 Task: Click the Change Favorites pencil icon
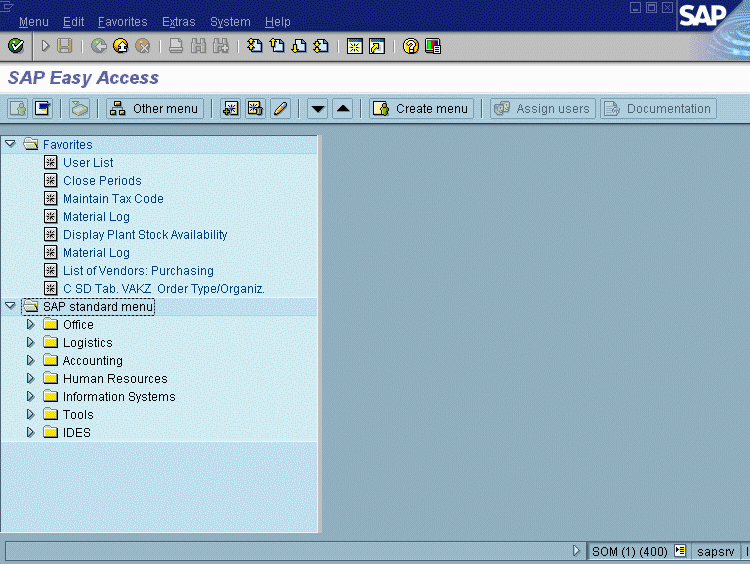click(281, 109)
